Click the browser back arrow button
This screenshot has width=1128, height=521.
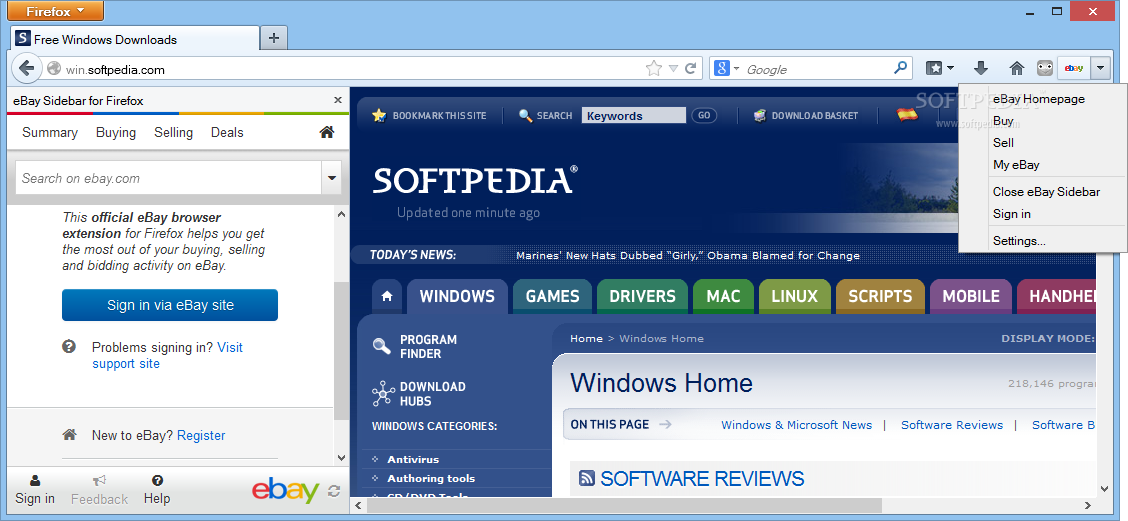pos(26,69)
